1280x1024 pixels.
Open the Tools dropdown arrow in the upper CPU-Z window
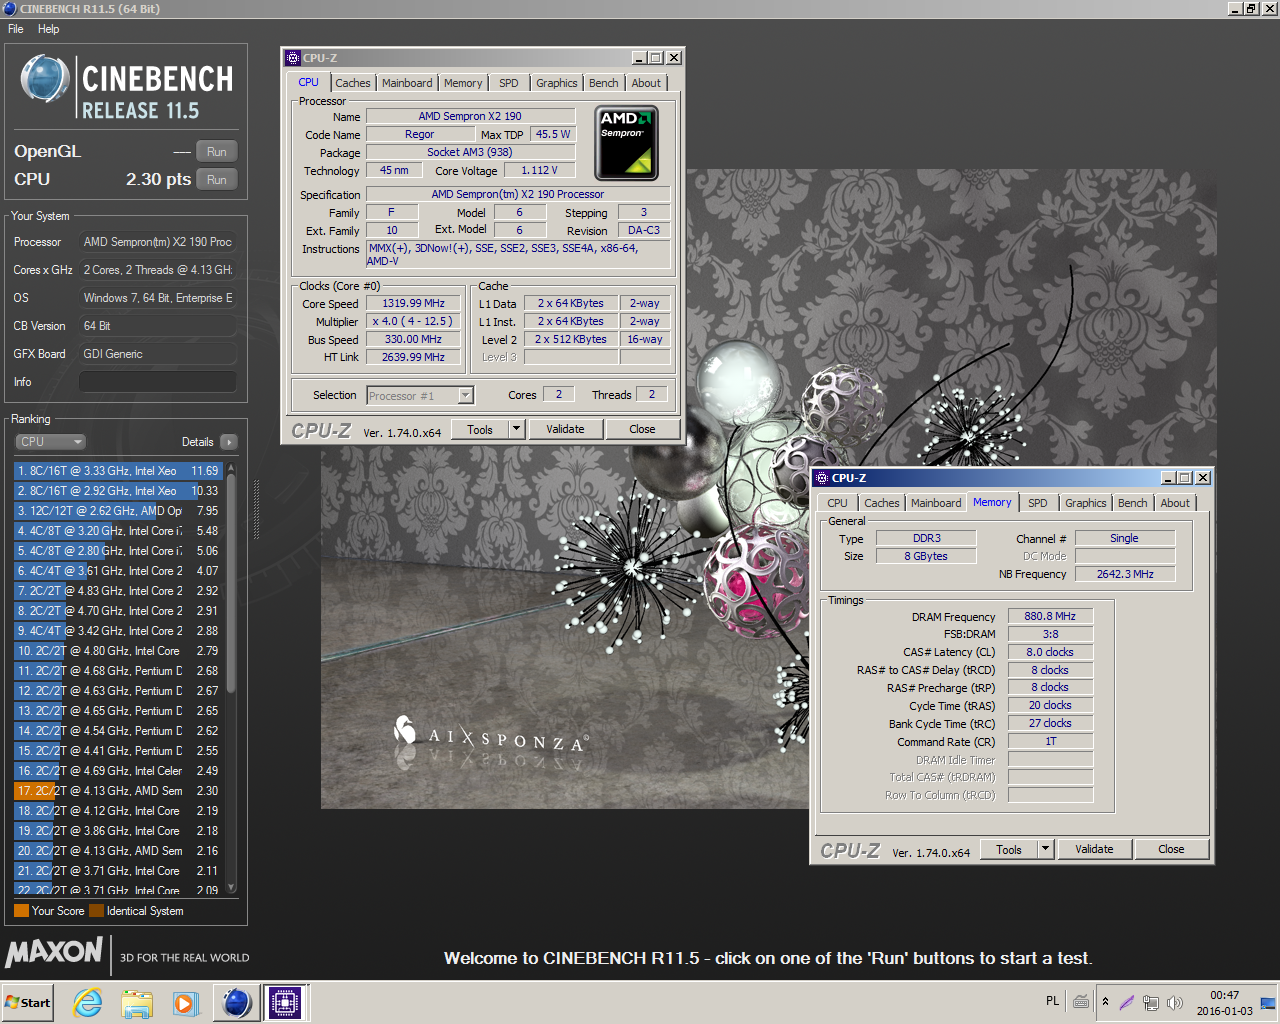click(517, 429)
